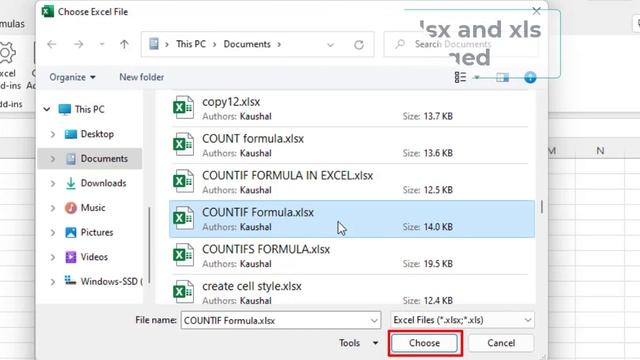Expand the Pictures tree node
640x360 pixels.
tap(53, 232)
